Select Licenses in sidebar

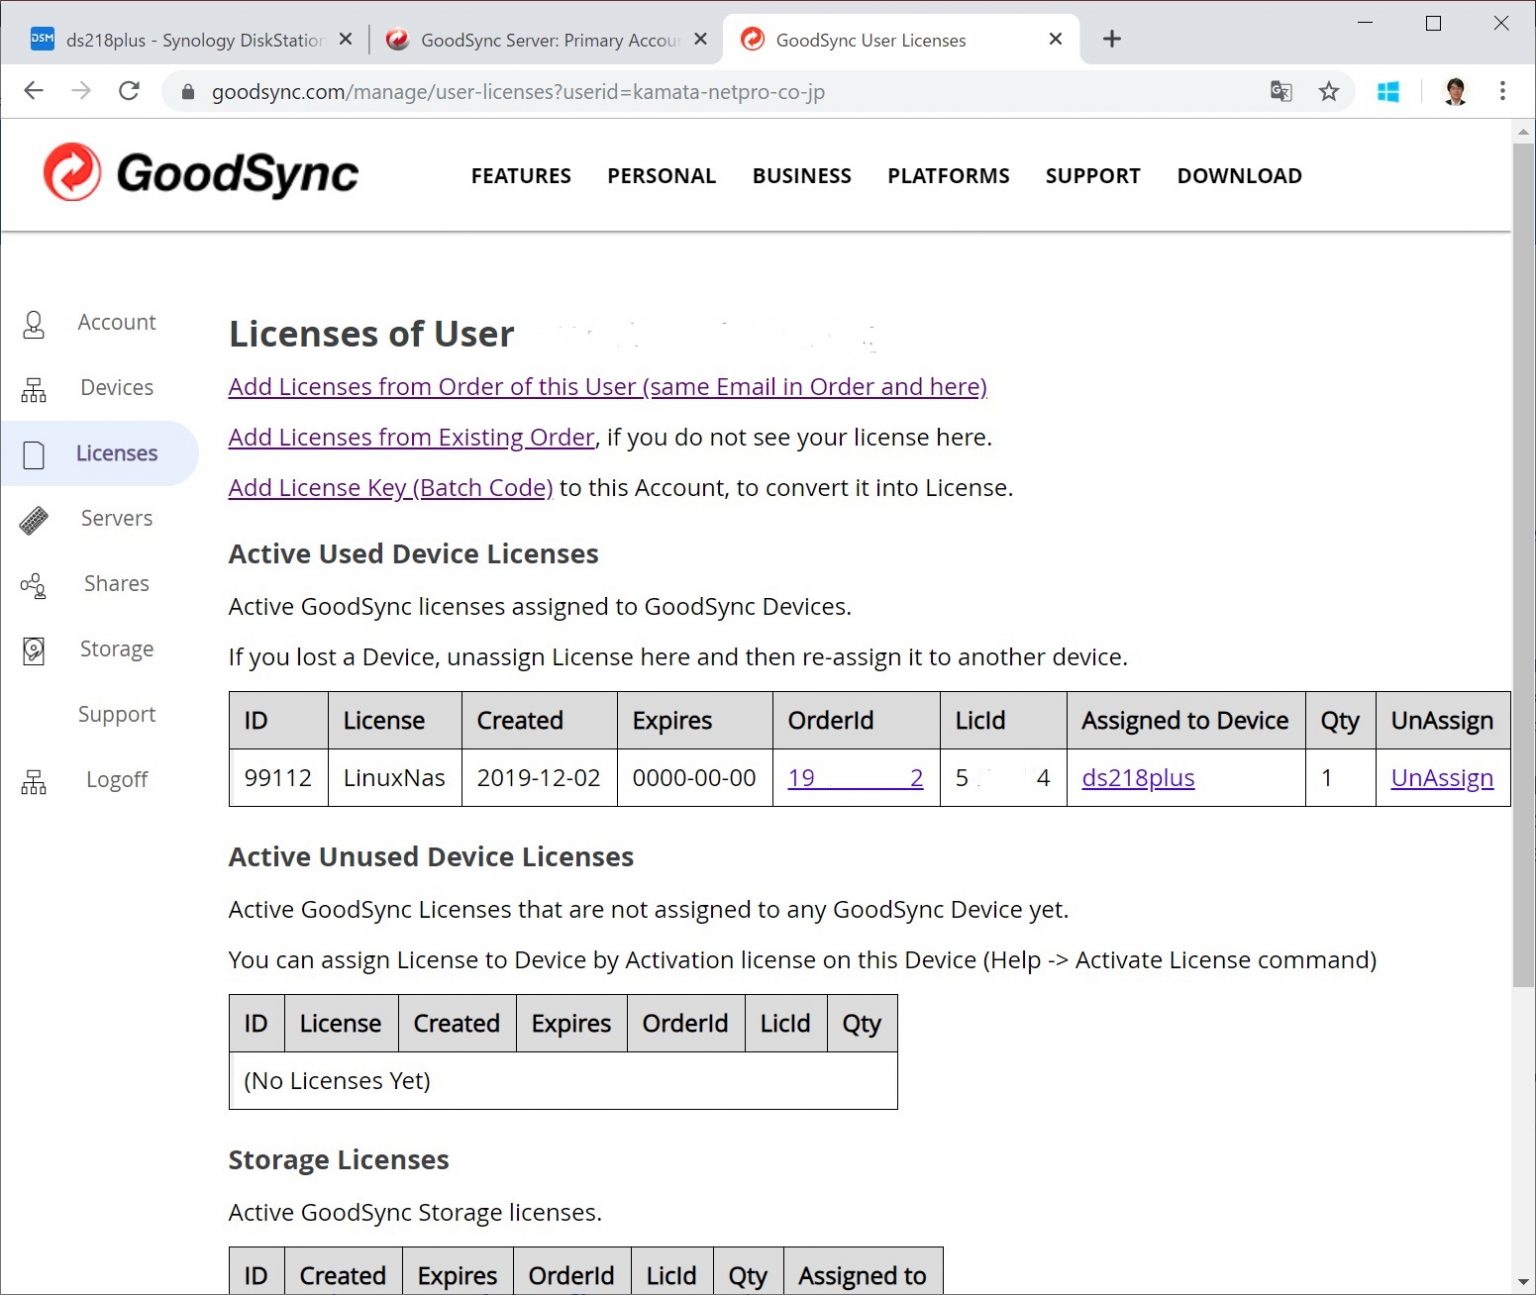(x=117, y=453)
